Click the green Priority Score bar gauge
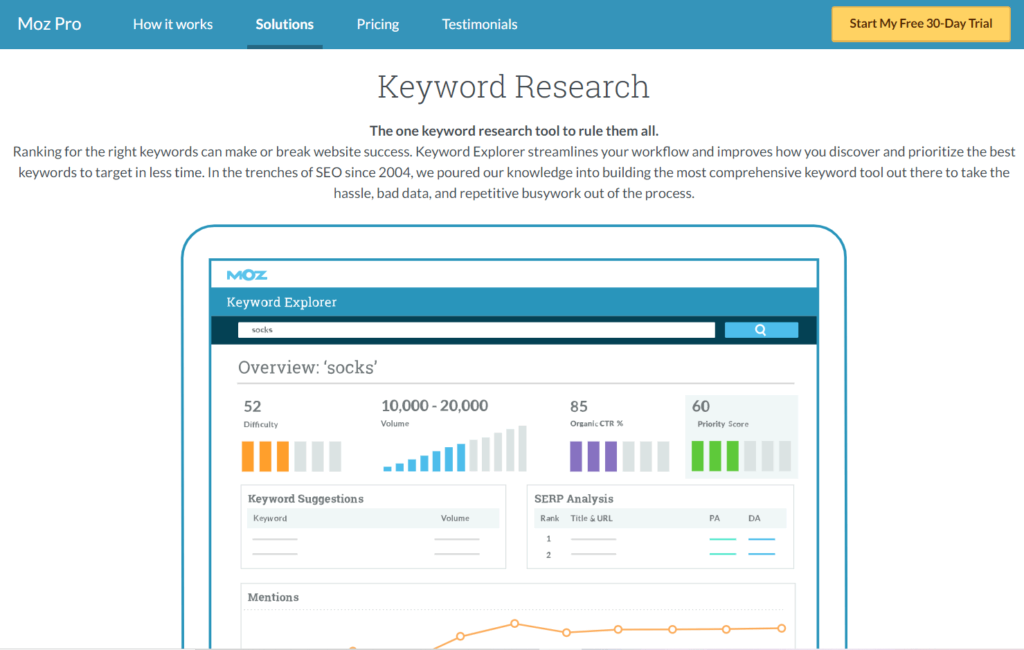 coord(741,456)
